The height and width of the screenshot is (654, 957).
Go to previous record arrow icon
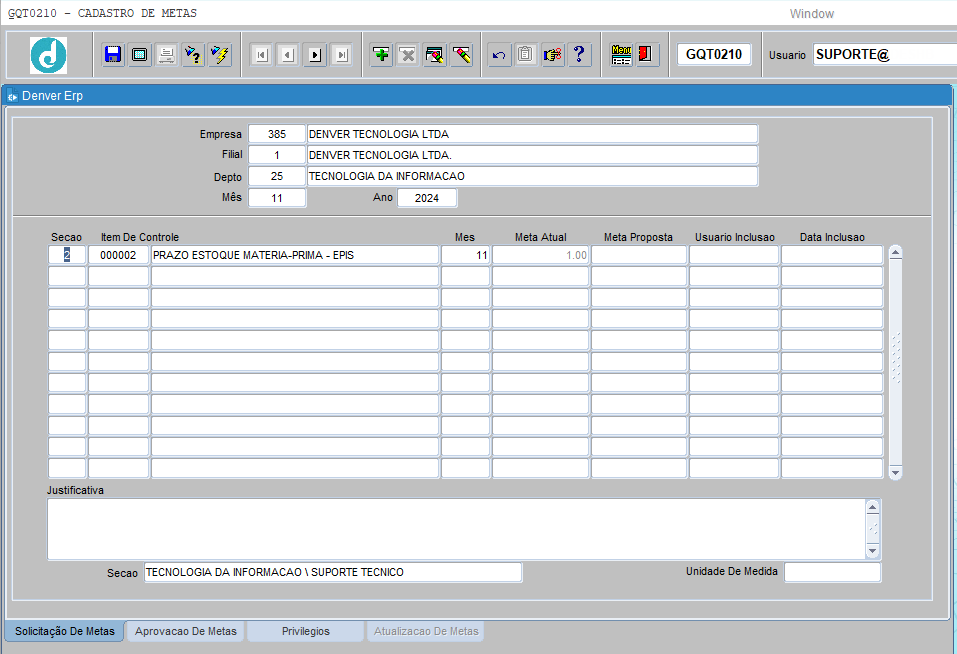tap(288, 55)
